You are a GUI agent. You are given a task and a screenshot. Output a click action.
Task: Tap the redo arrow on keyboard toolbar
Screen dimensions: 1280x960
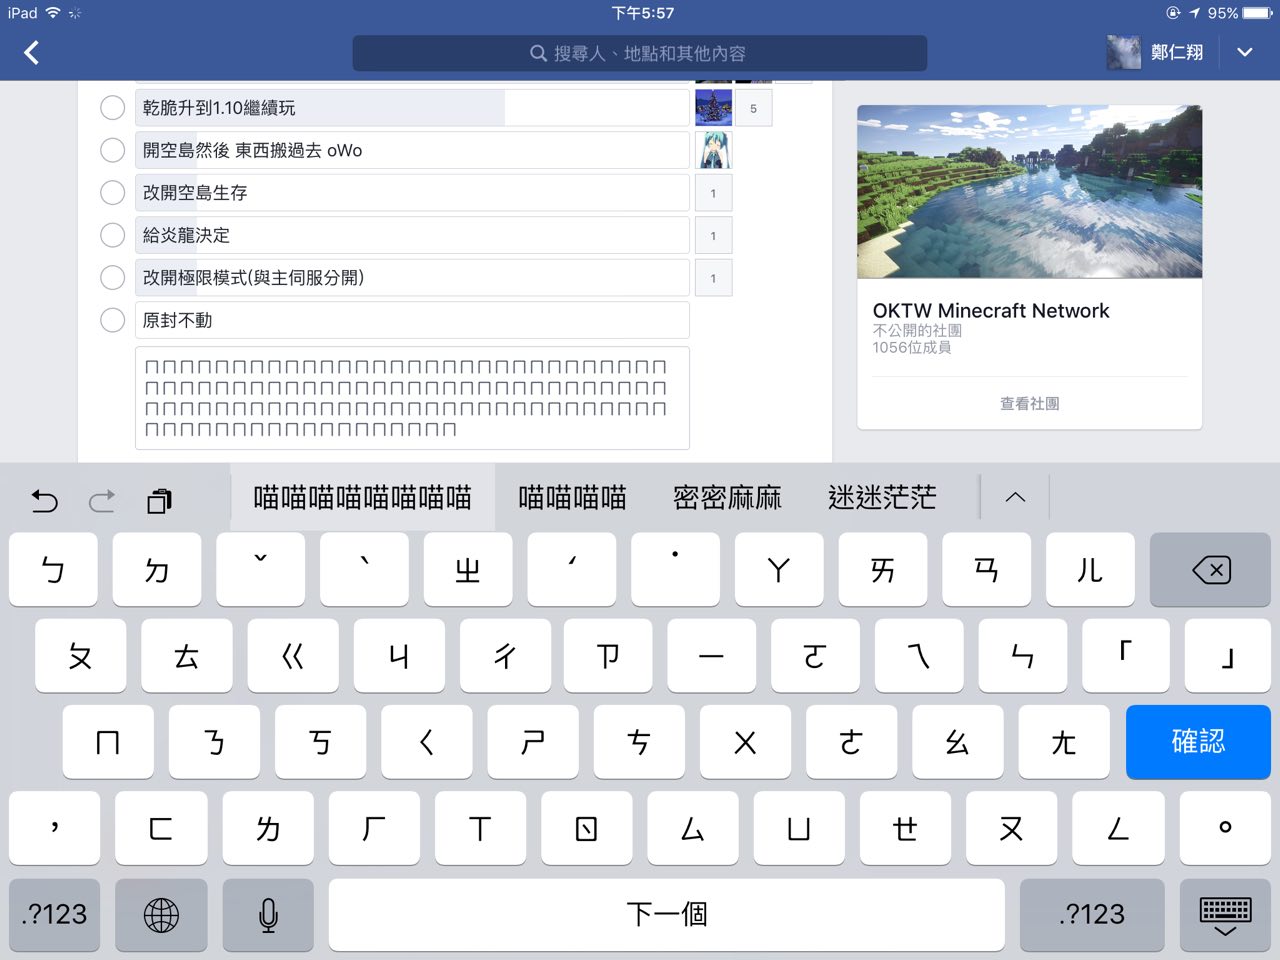tap(102, 500)
